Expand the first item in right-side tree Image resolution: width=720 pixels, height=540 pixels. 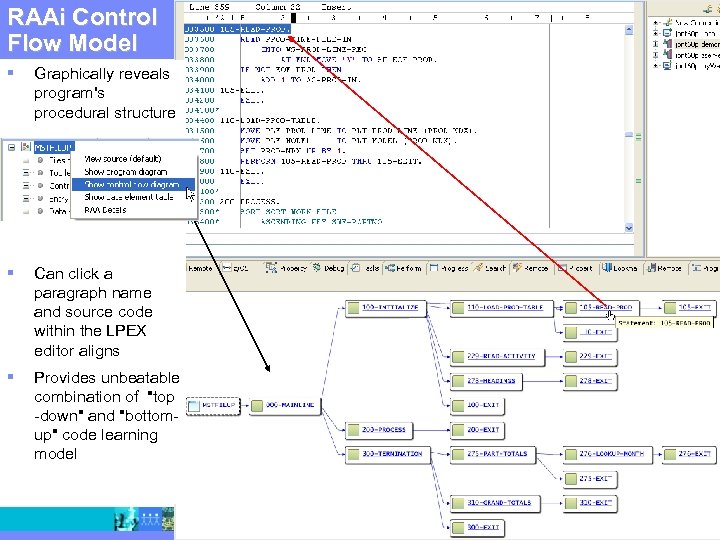coord(656,22)
